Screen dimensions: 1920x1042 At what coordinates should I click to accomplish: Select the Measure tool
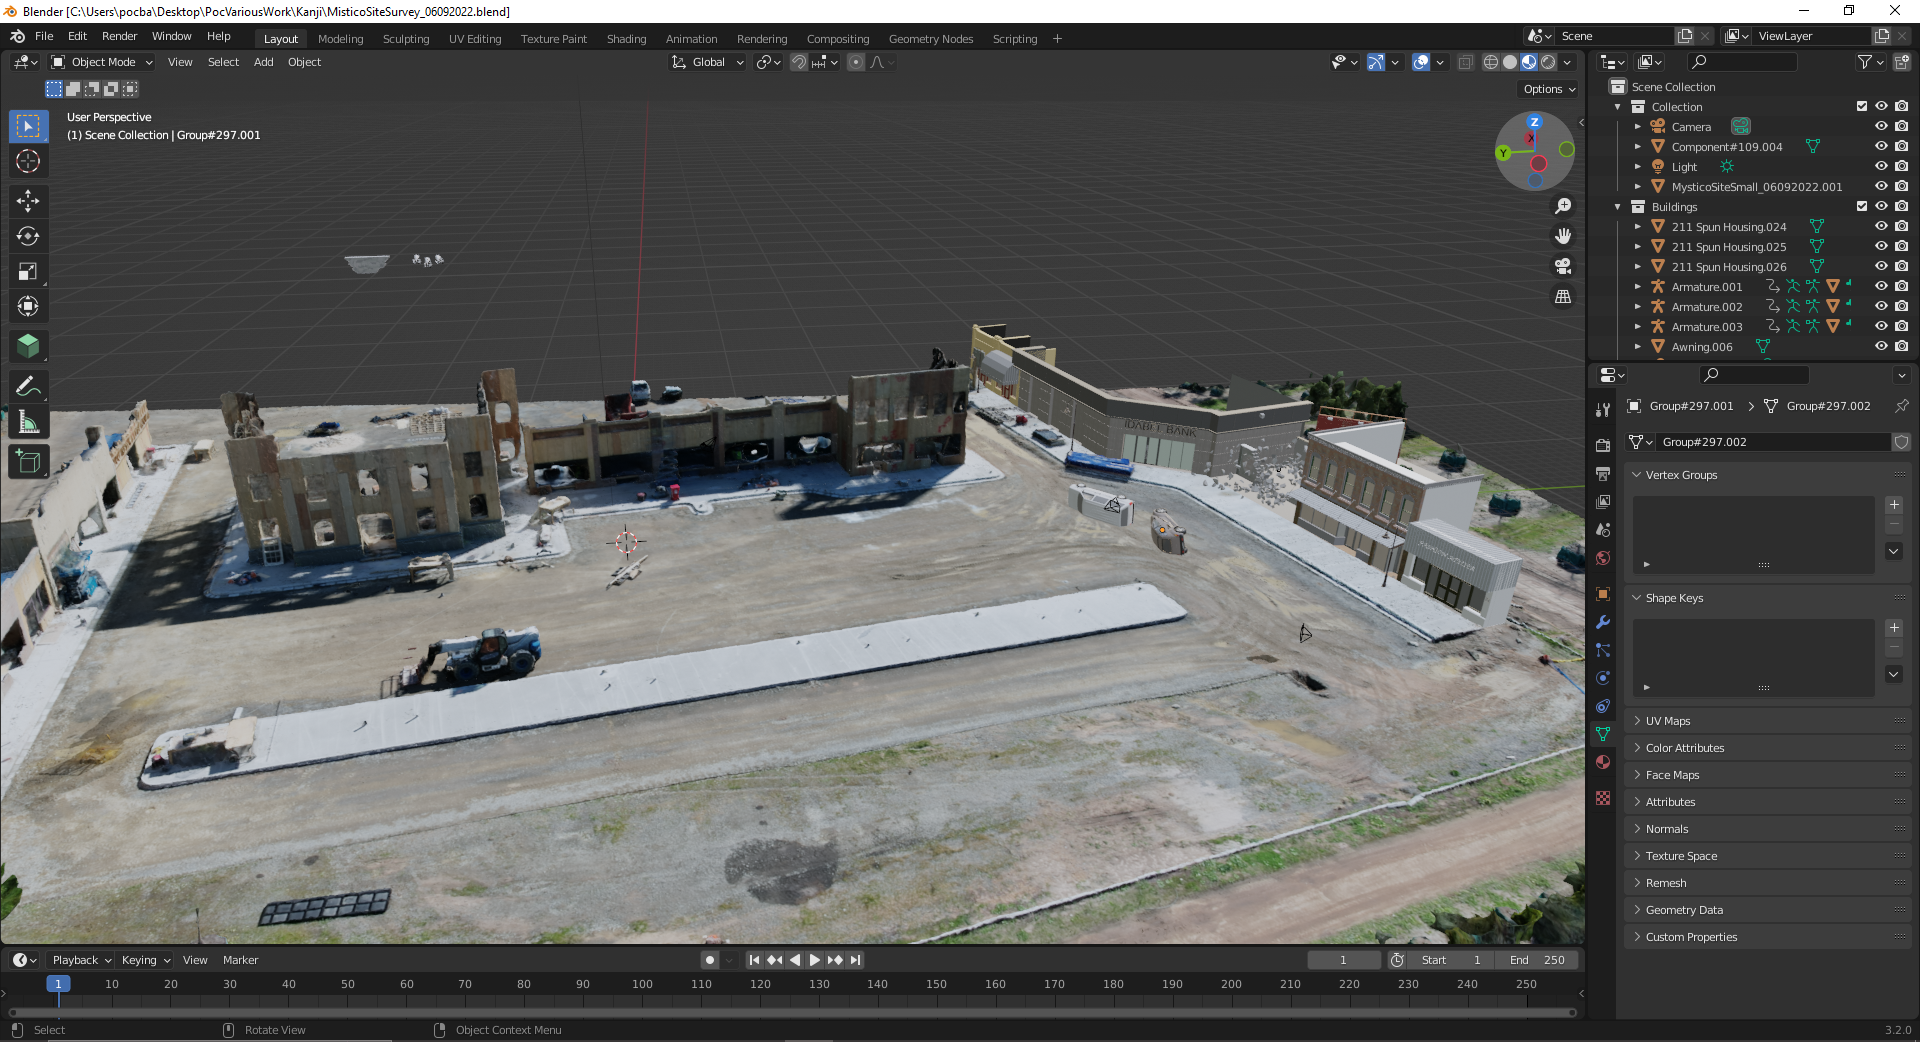(x=28, y=423)
